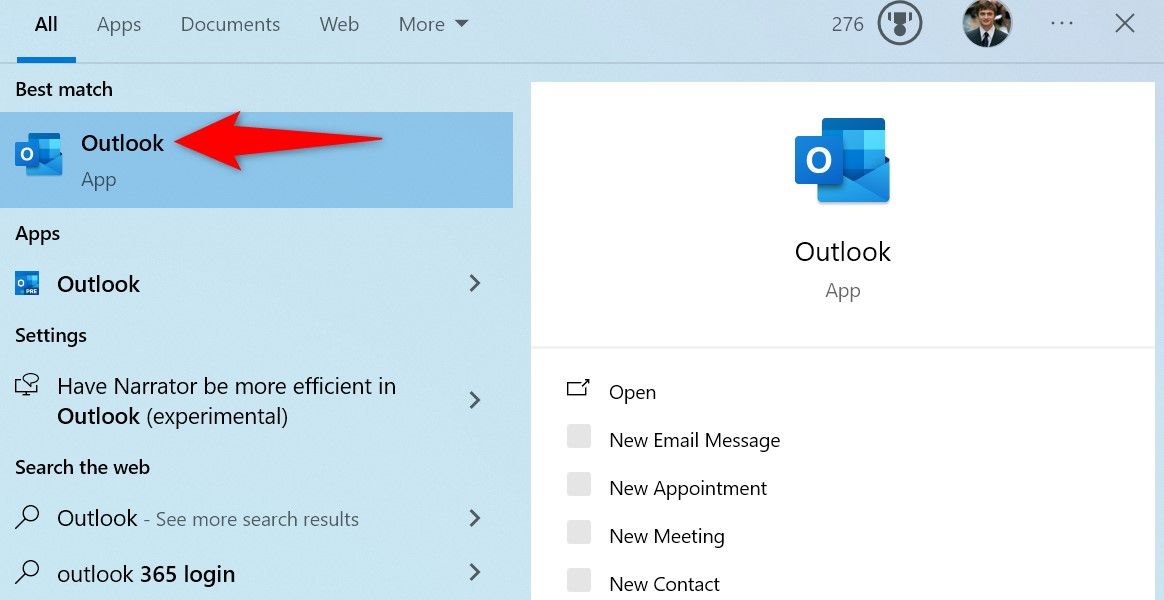Click the New Appointment icon
The image size is (1164, 600).
pos(580,485)
